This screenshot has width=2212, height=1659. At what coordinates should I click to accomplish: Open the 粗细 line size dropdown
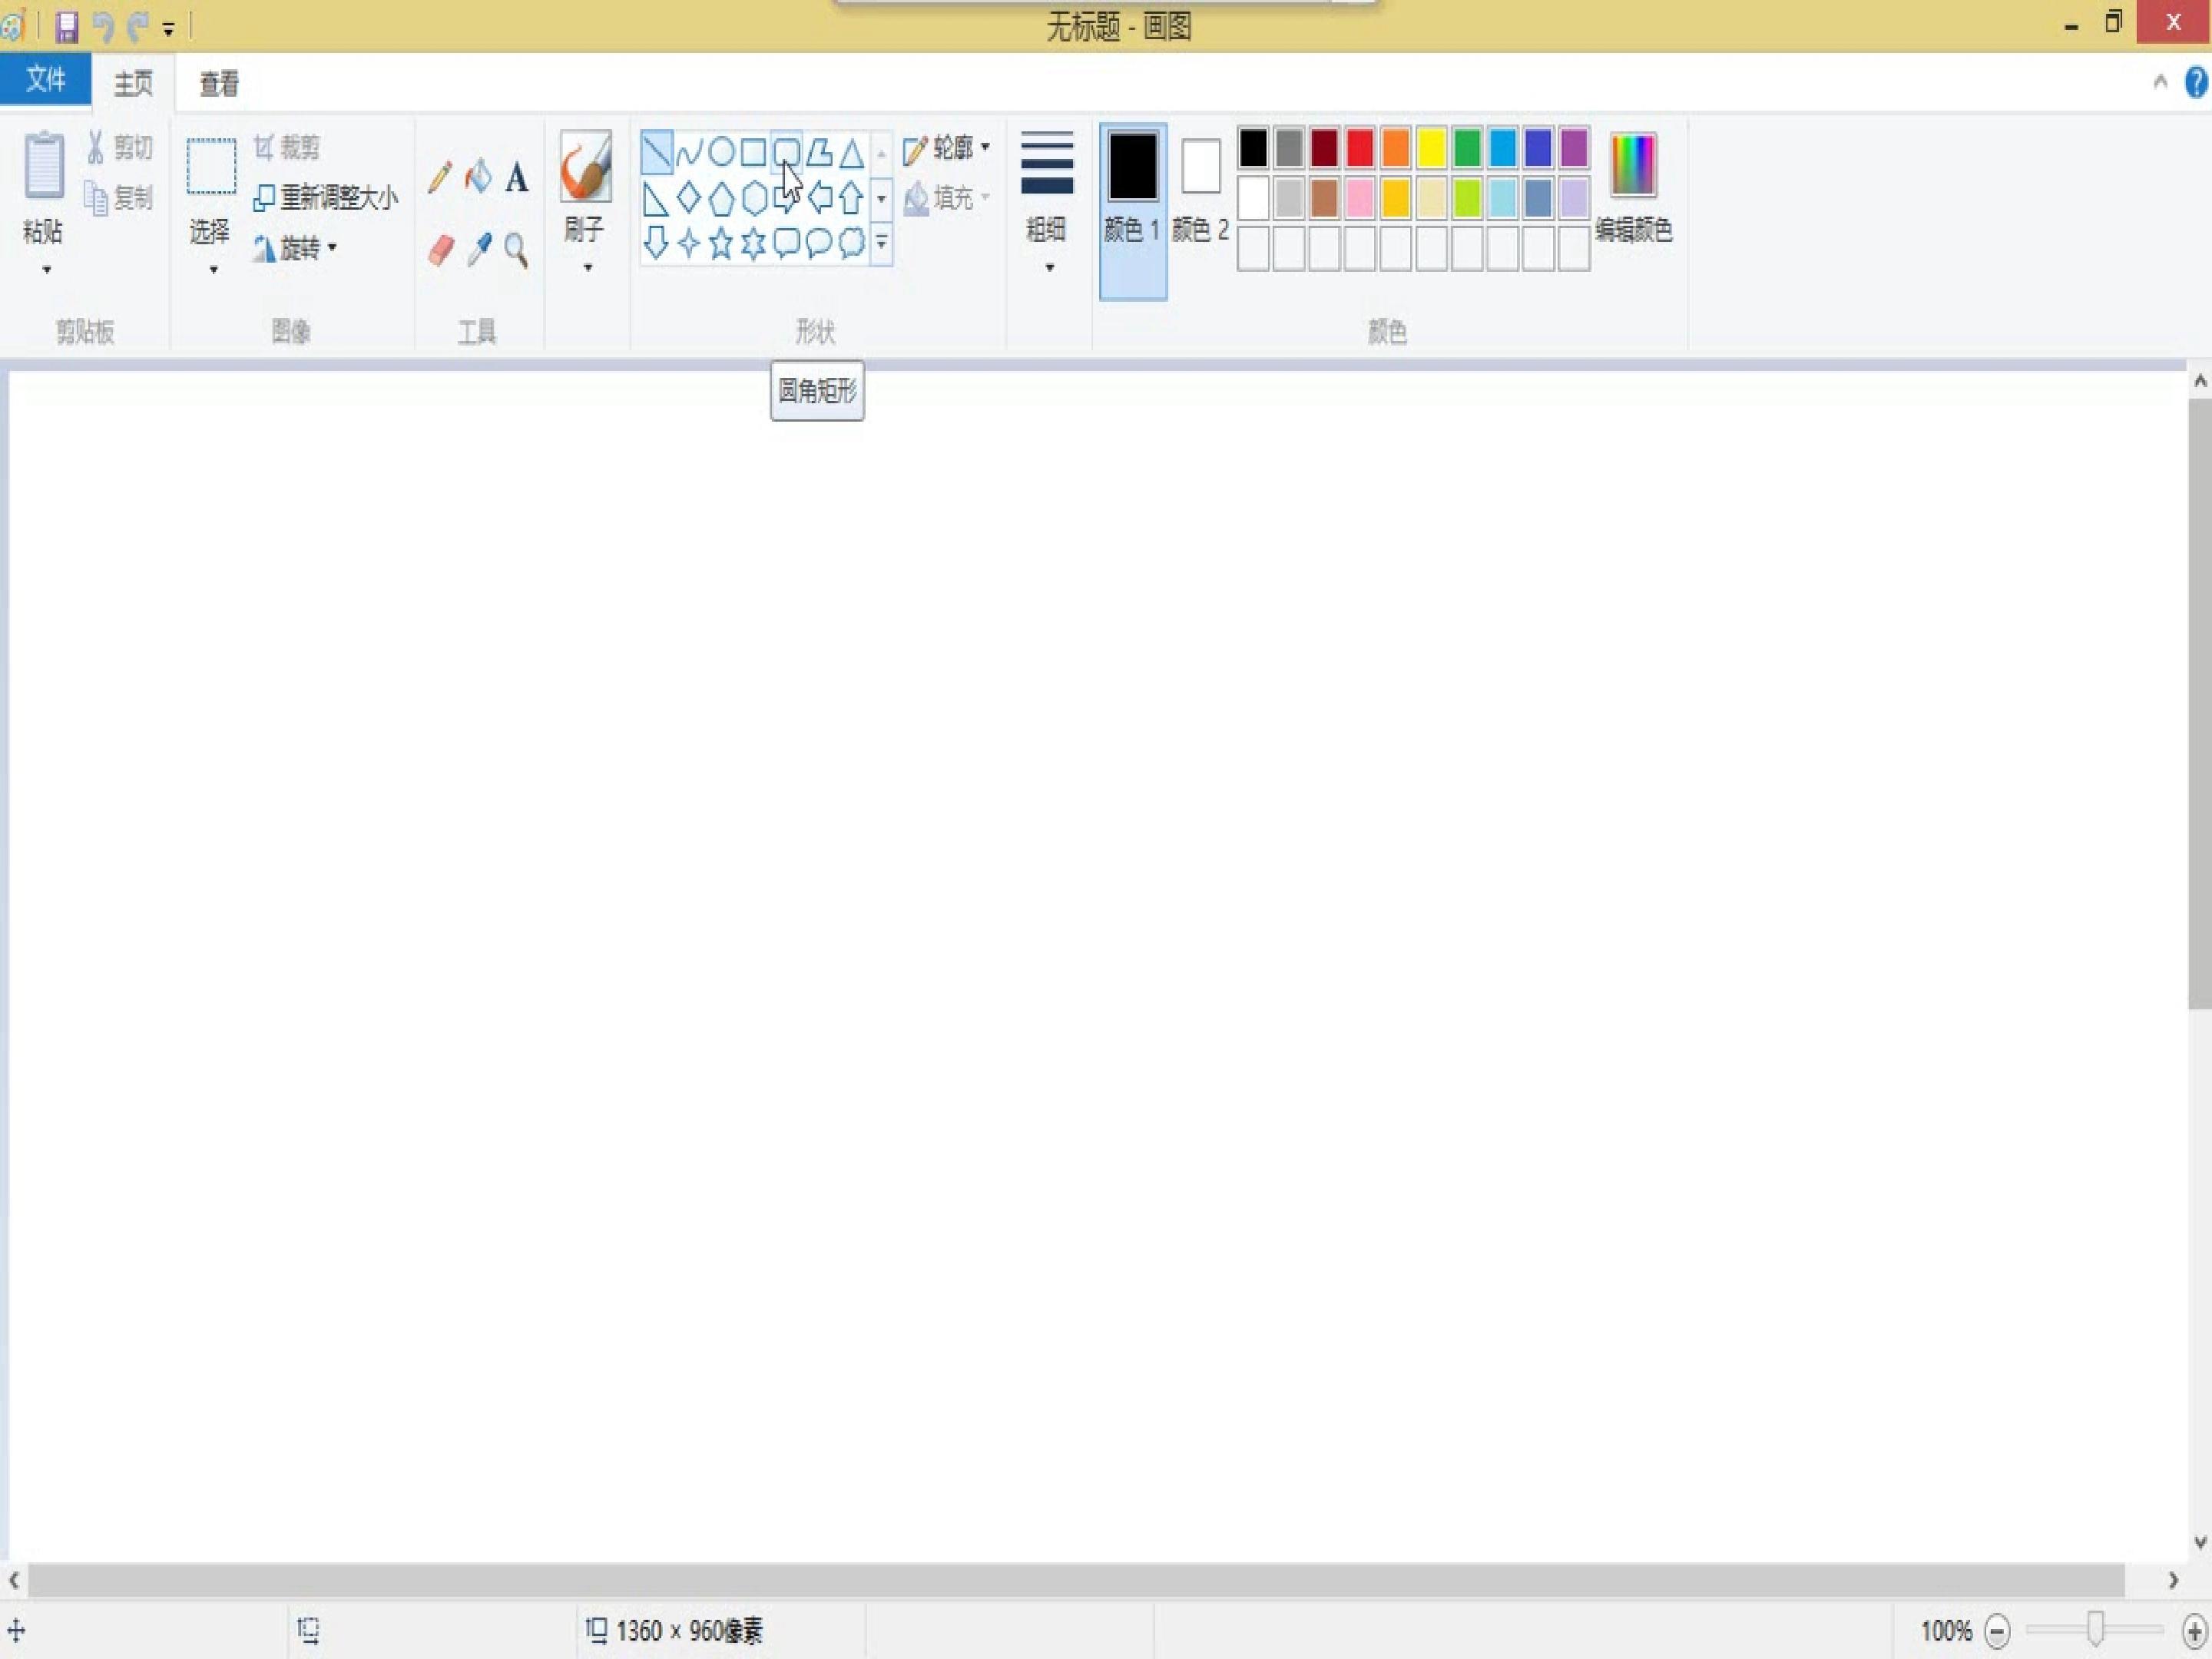1047,203
